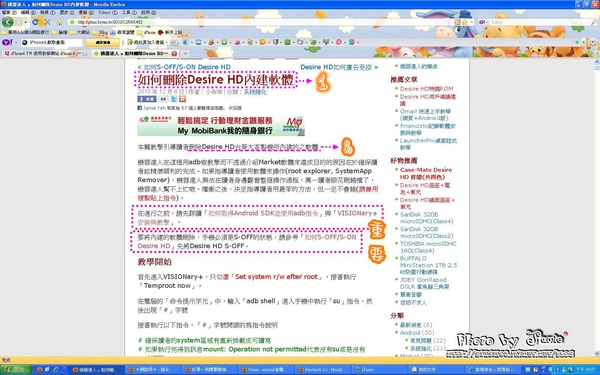Open a new tab with the plus button
This screenshot has width=600, height=375.
click(x=185, y=54)
